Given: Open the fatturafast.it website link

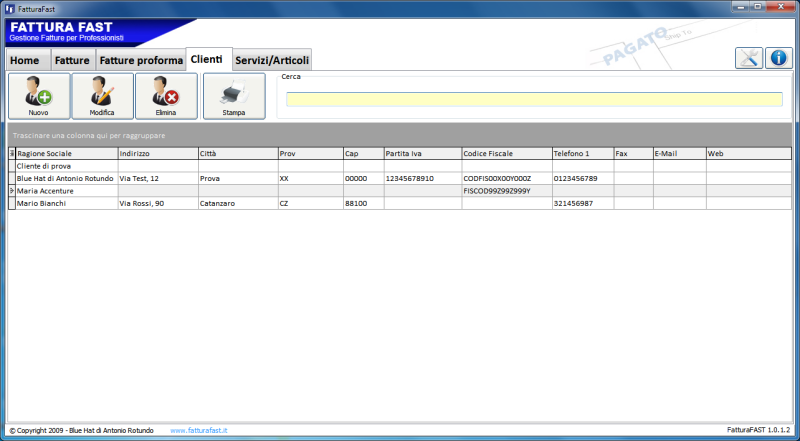Looking at the screenshot, I should (x=198, y=430).
